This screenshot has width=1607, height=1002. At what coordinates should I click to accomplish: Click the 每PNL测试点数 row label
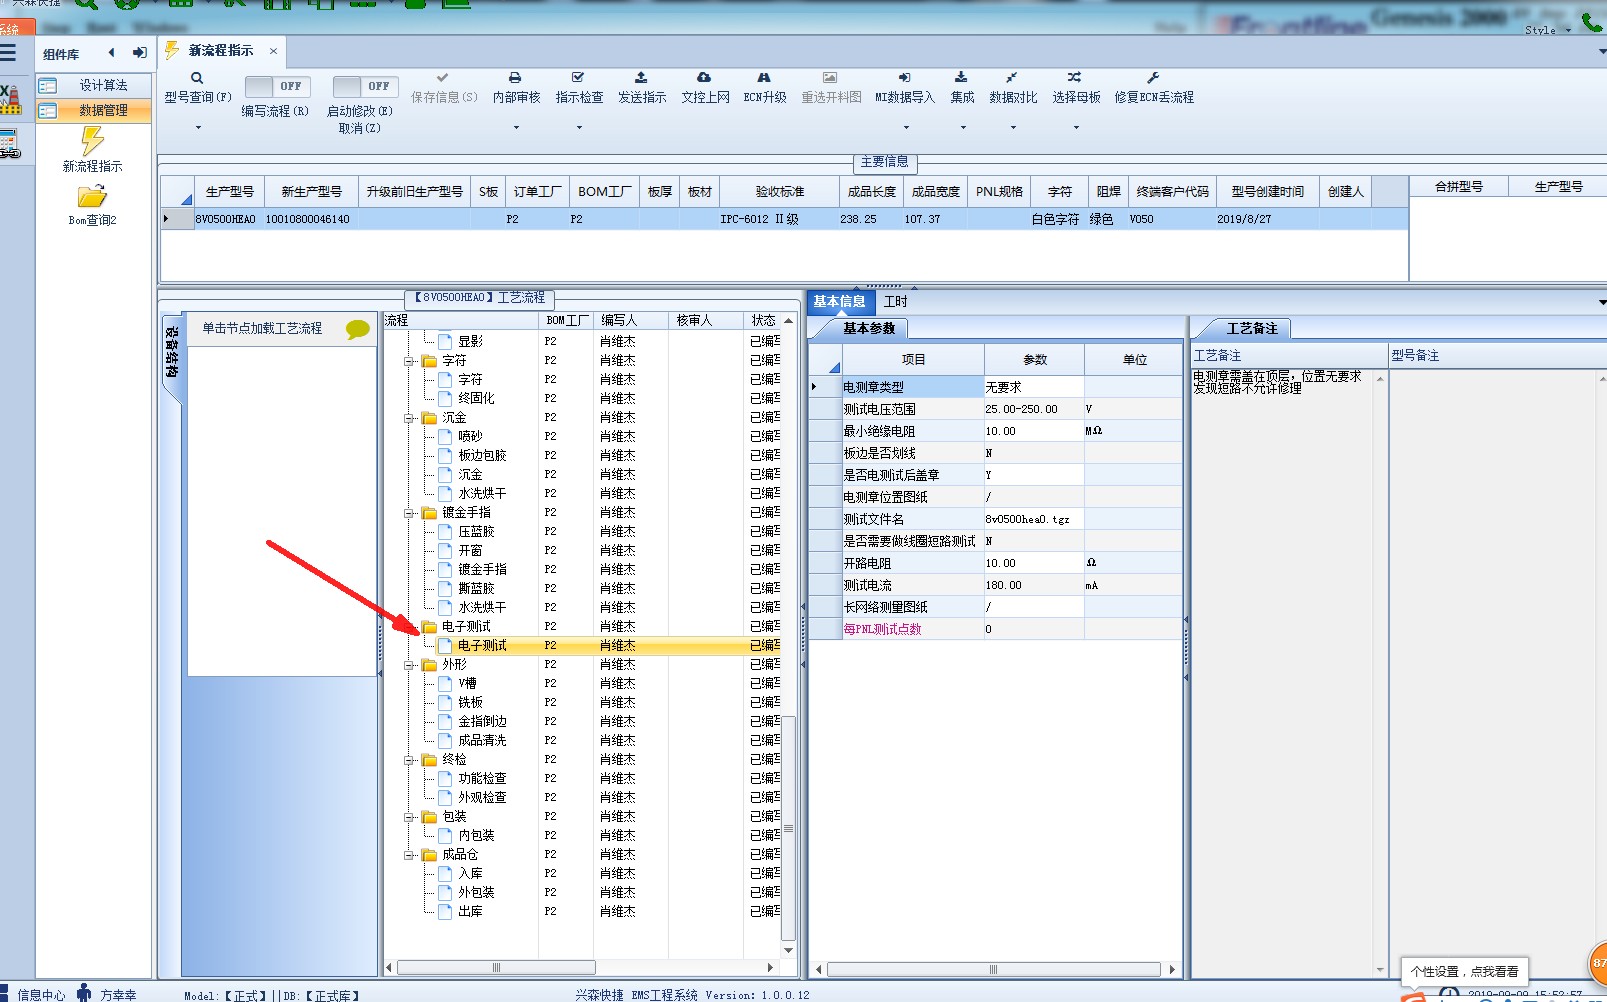pyautogui.click(x=881, y=629)
